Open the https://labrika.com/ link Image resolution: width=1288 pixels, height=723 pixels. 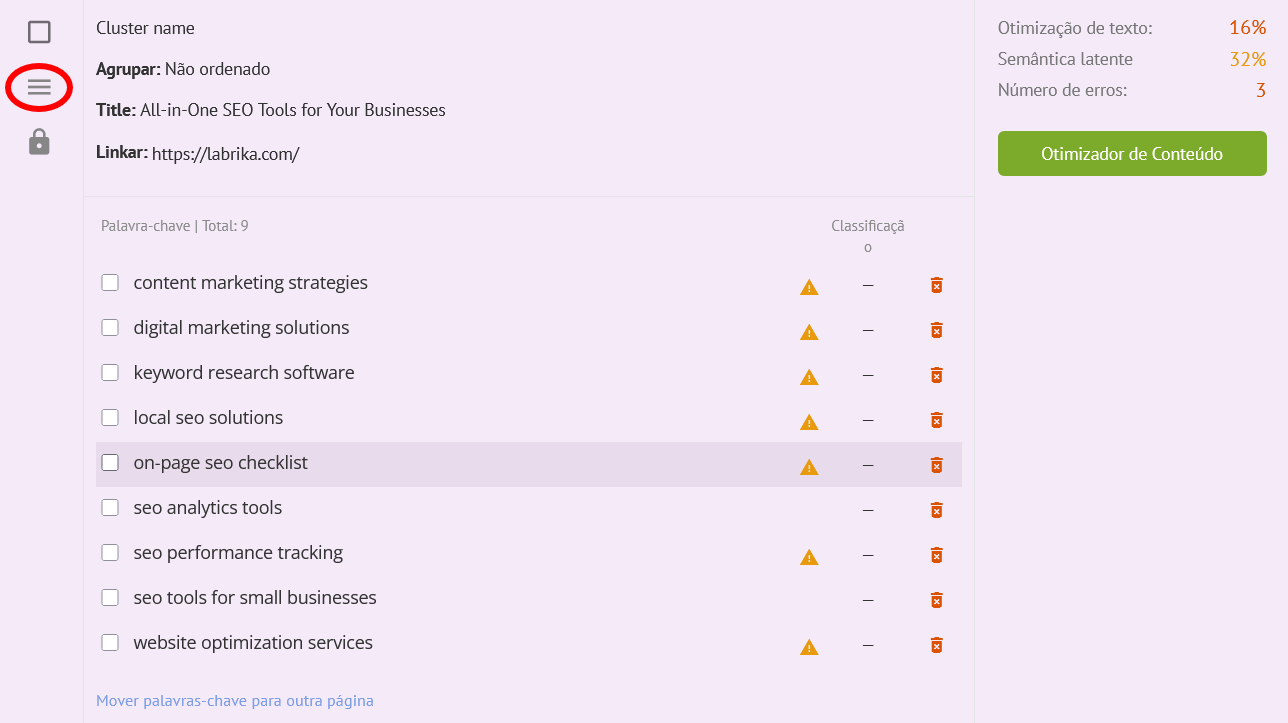225,154
